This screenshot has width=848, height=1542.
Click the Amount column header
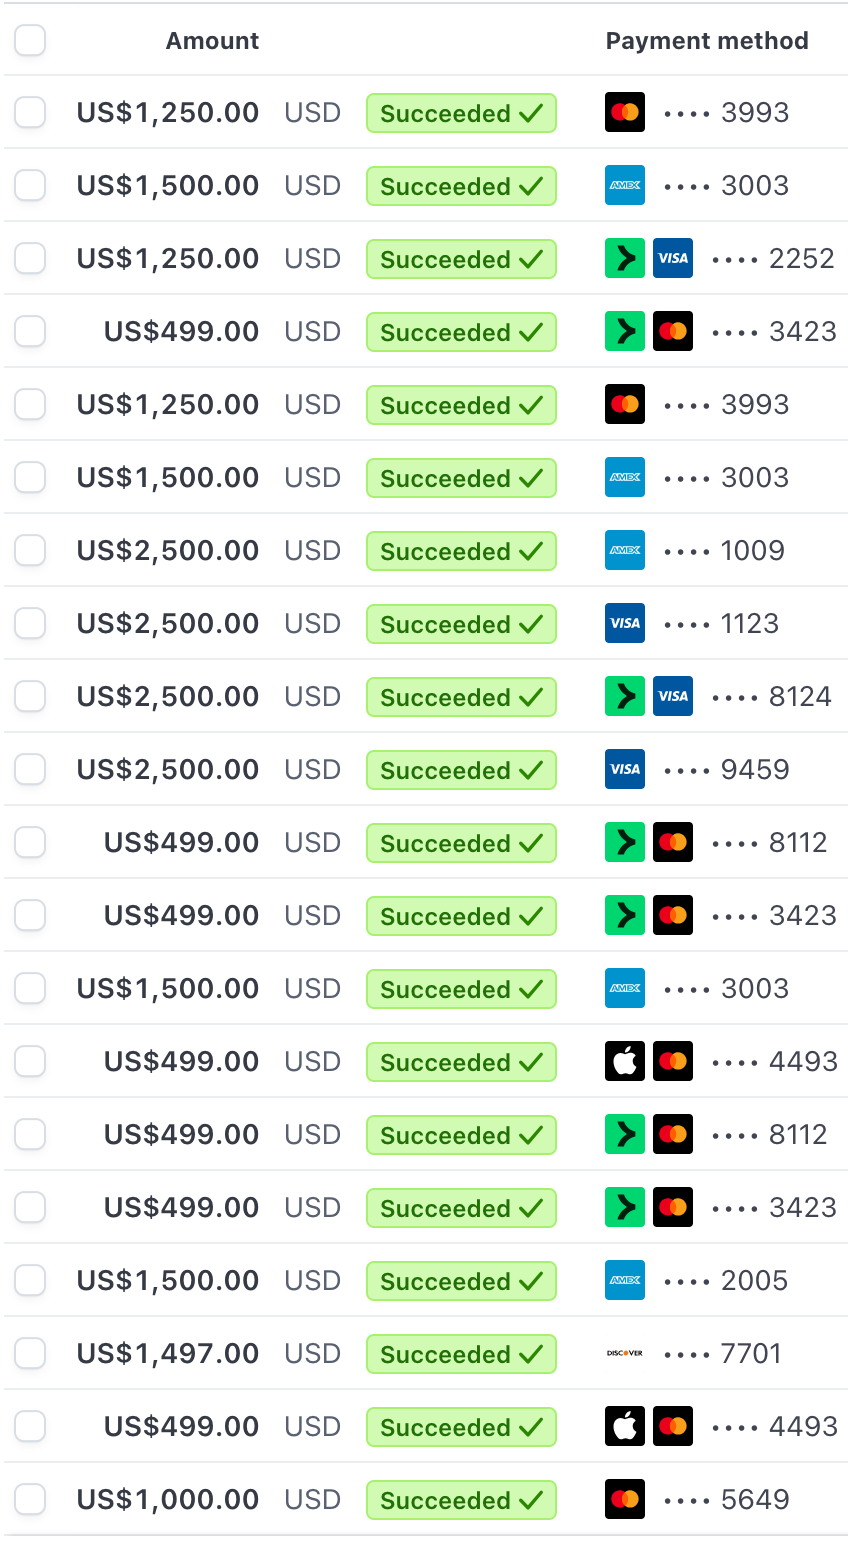pyautogui.click(x=212, y=41)
